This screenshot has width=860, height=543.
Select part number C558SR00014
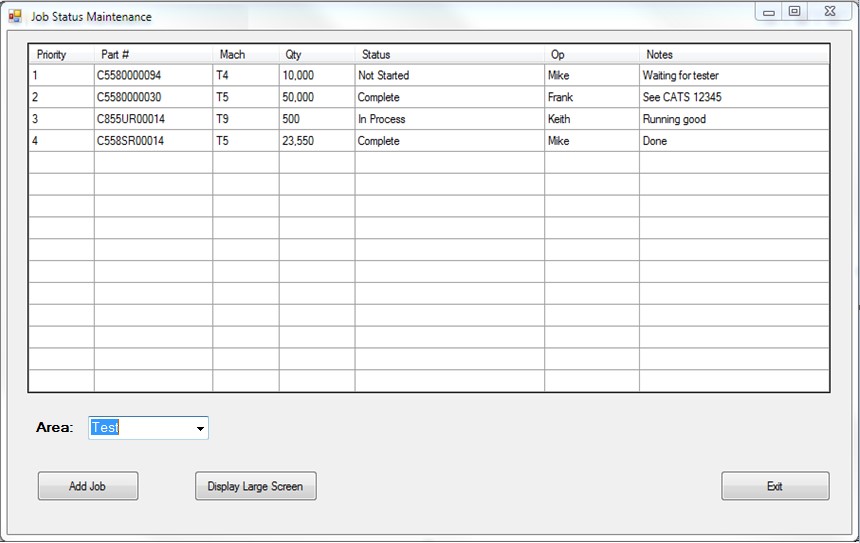(154, 141)
